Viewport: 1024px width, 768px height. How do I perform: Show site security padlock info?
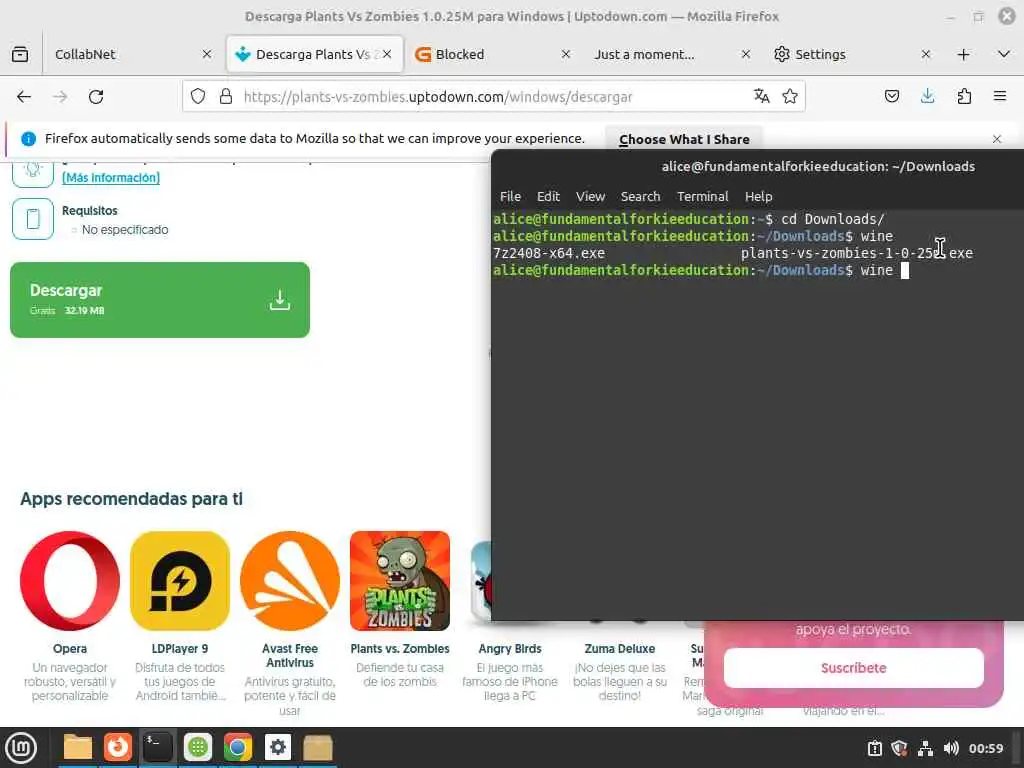click(226, 97)
